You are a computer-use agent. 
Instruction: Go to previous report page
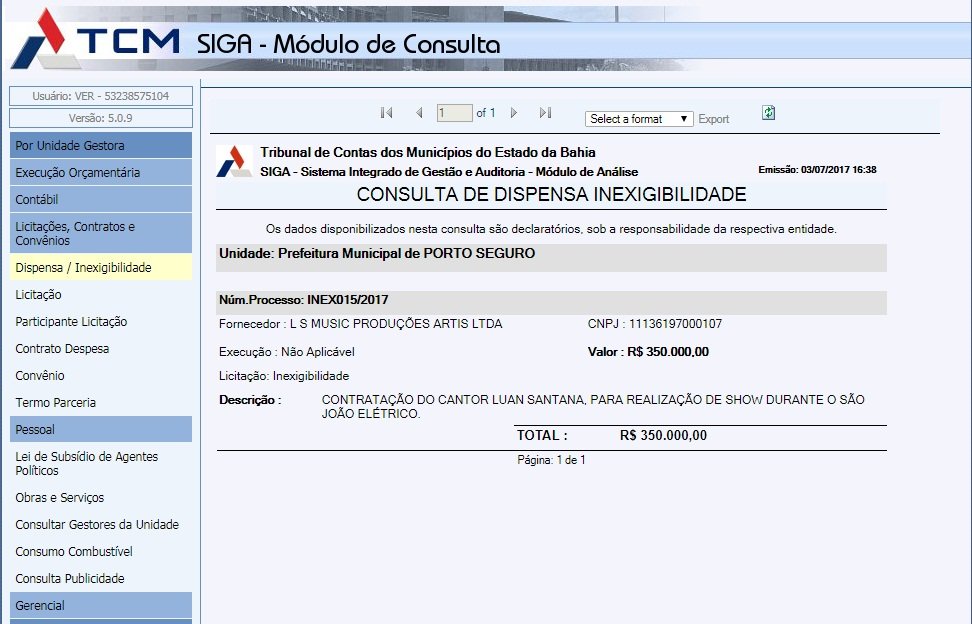point(419,114)
